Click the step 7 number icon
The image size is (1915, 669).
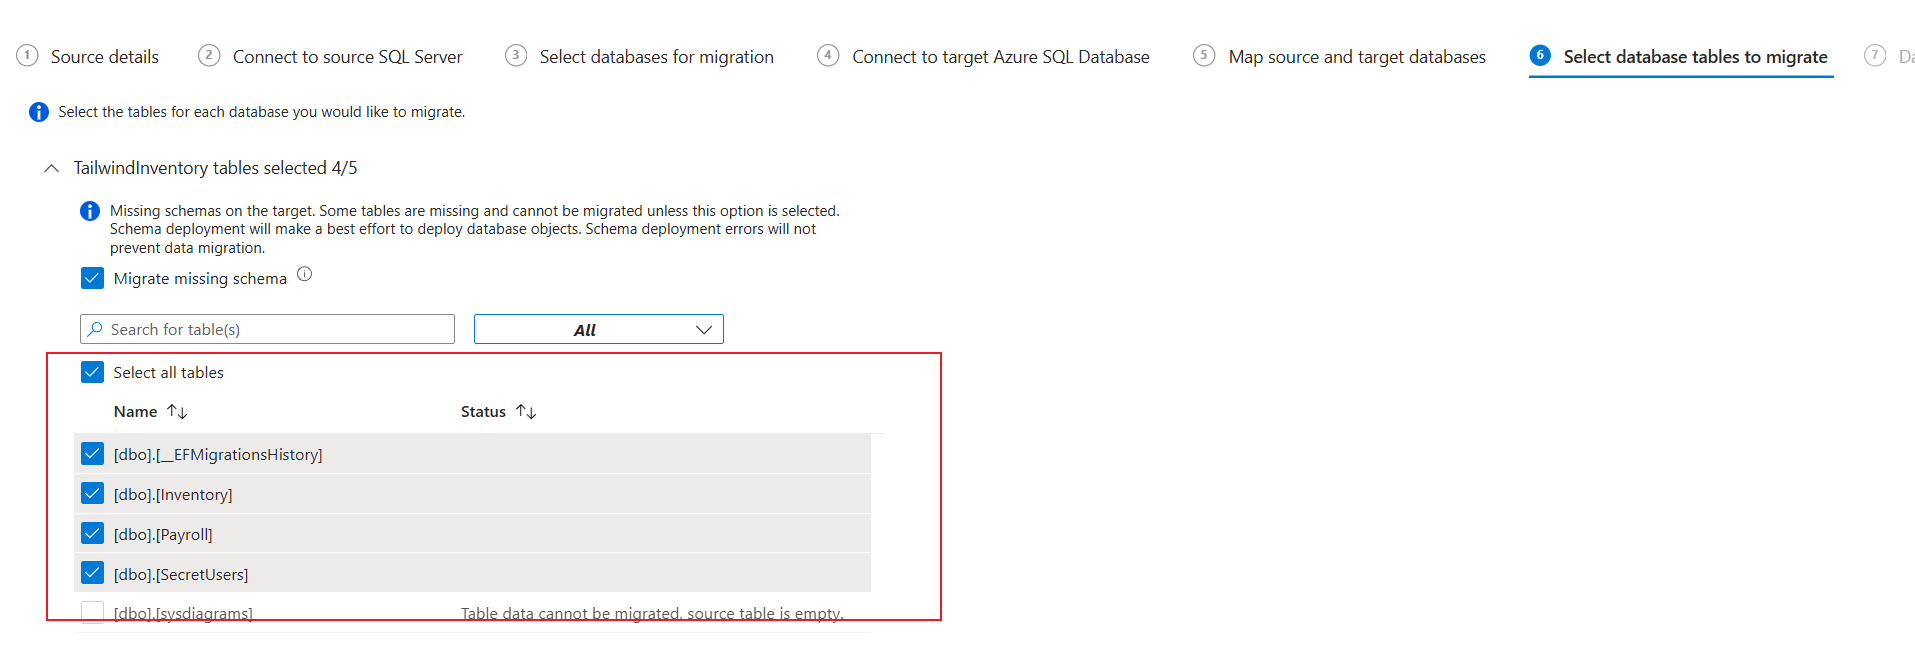[x=1875, y=56]
